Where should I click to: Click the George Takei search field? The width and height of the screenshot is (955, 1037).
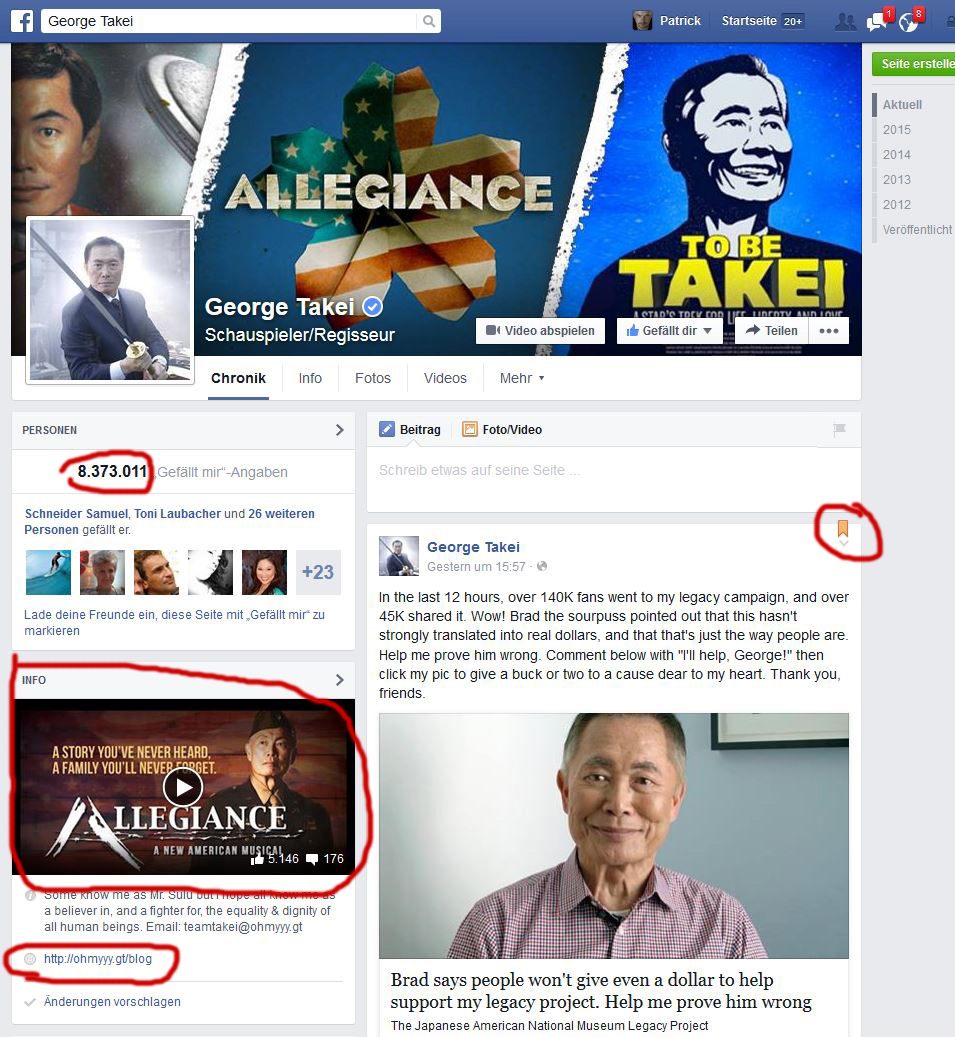point(229,21)
